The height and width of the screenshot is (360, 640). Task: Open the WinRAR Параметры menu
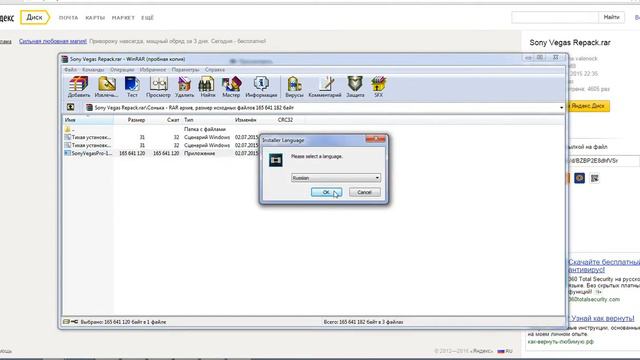coord(185,70)
